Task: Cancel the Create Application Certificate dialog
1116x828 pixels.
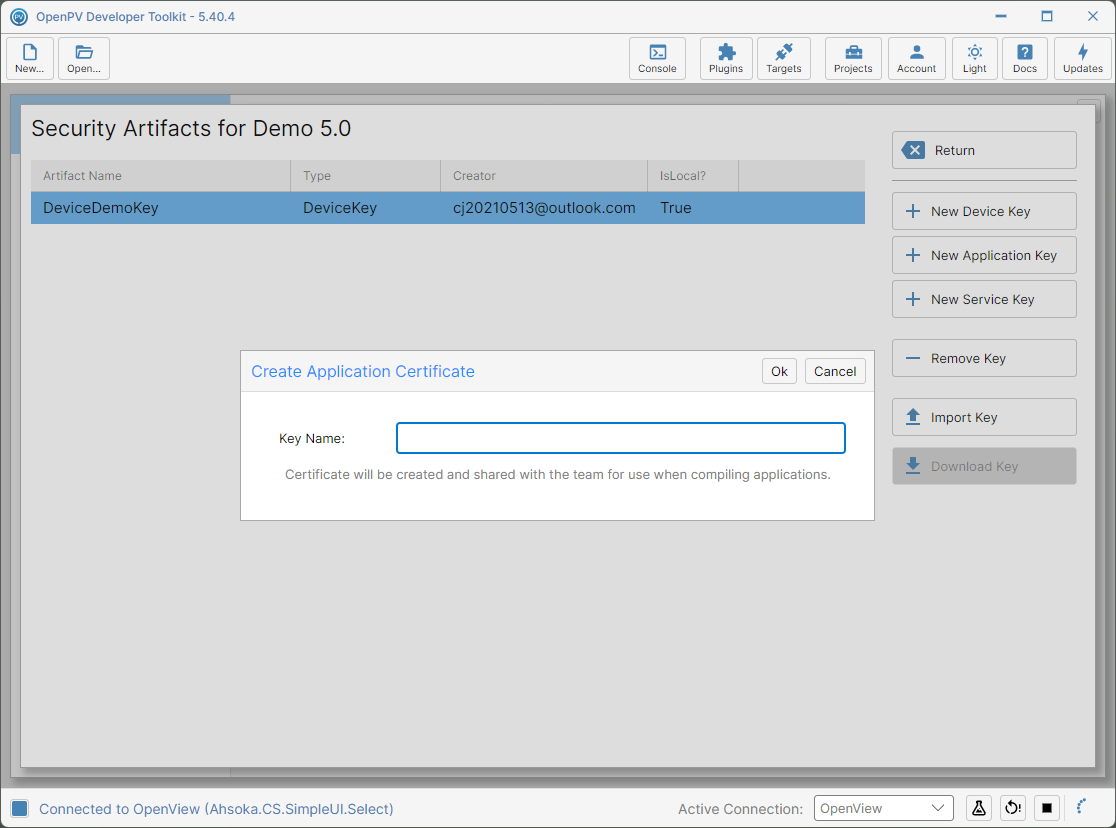Action: 835,371
